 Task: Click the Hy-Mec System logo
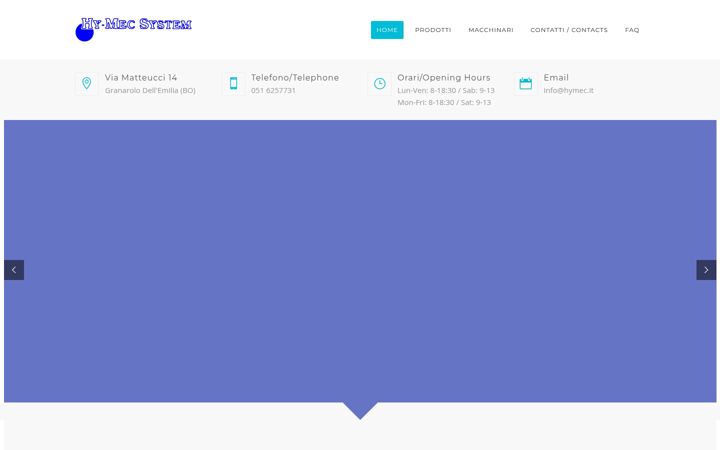click(x=133, y=29)
